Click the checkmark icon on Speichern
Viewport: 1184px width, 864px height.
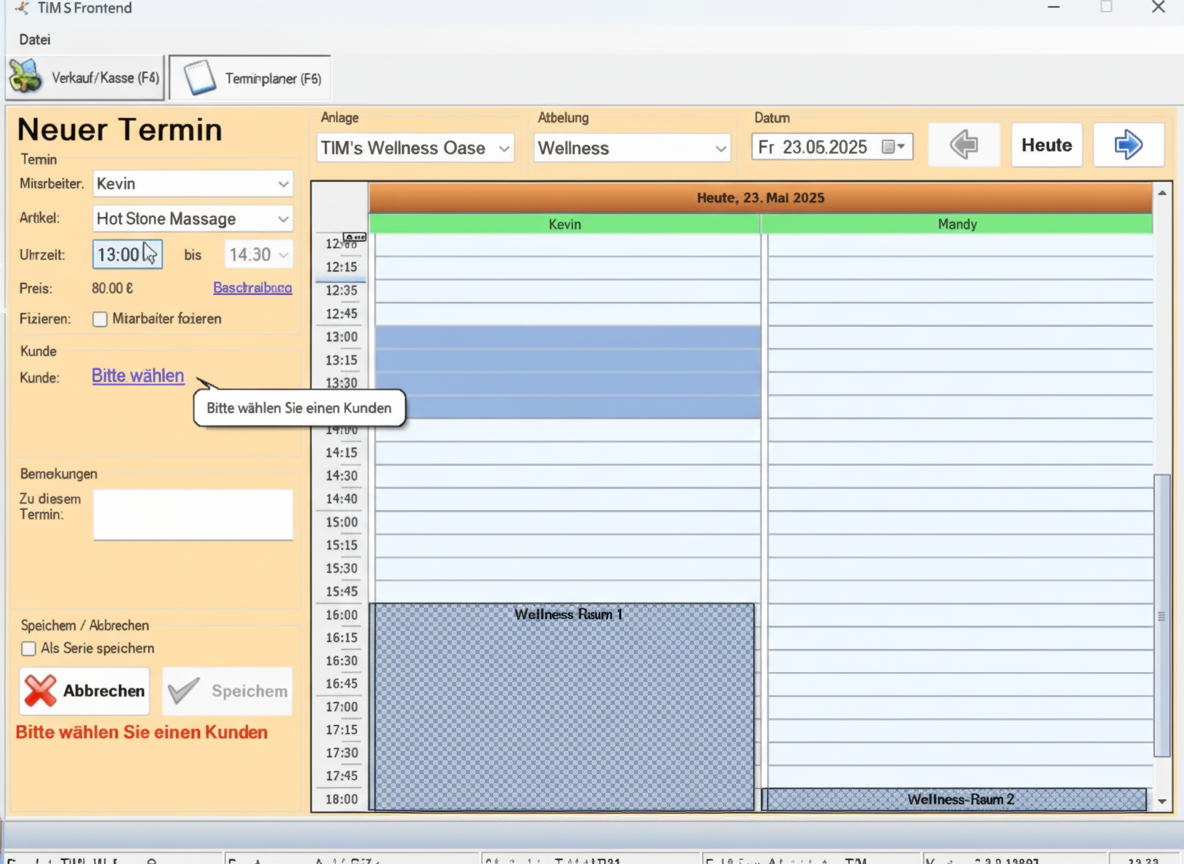pyautogui.click(x=185, y=691)
